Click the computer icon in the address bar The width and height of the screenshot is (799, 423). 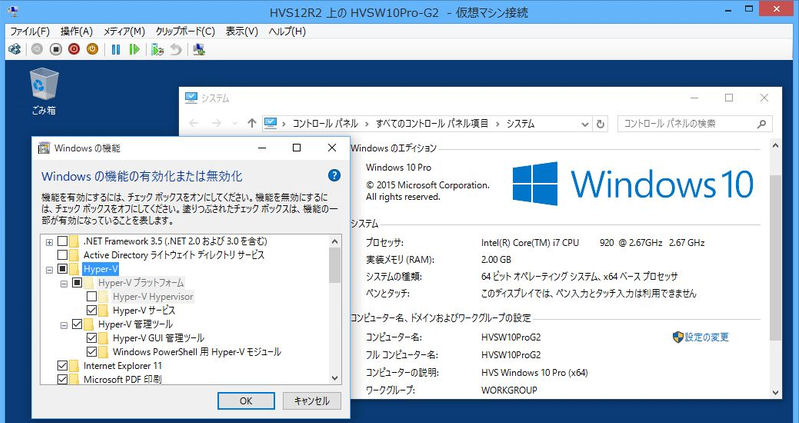point(270,123)
